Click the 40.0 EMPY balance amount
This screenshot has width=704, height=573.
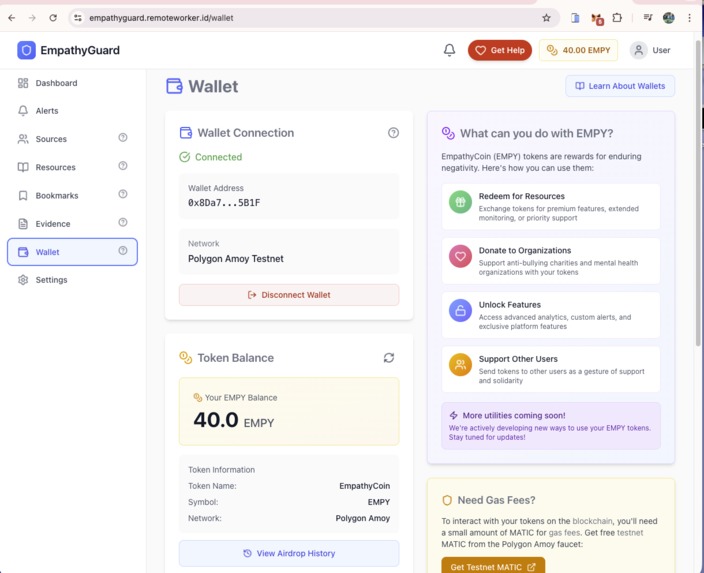click(x=234, y=420)
